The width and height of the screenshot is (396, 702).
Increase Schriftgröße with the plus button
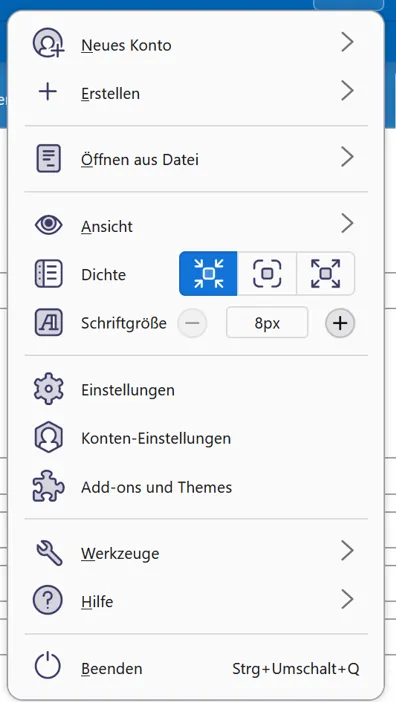(340, 322)
